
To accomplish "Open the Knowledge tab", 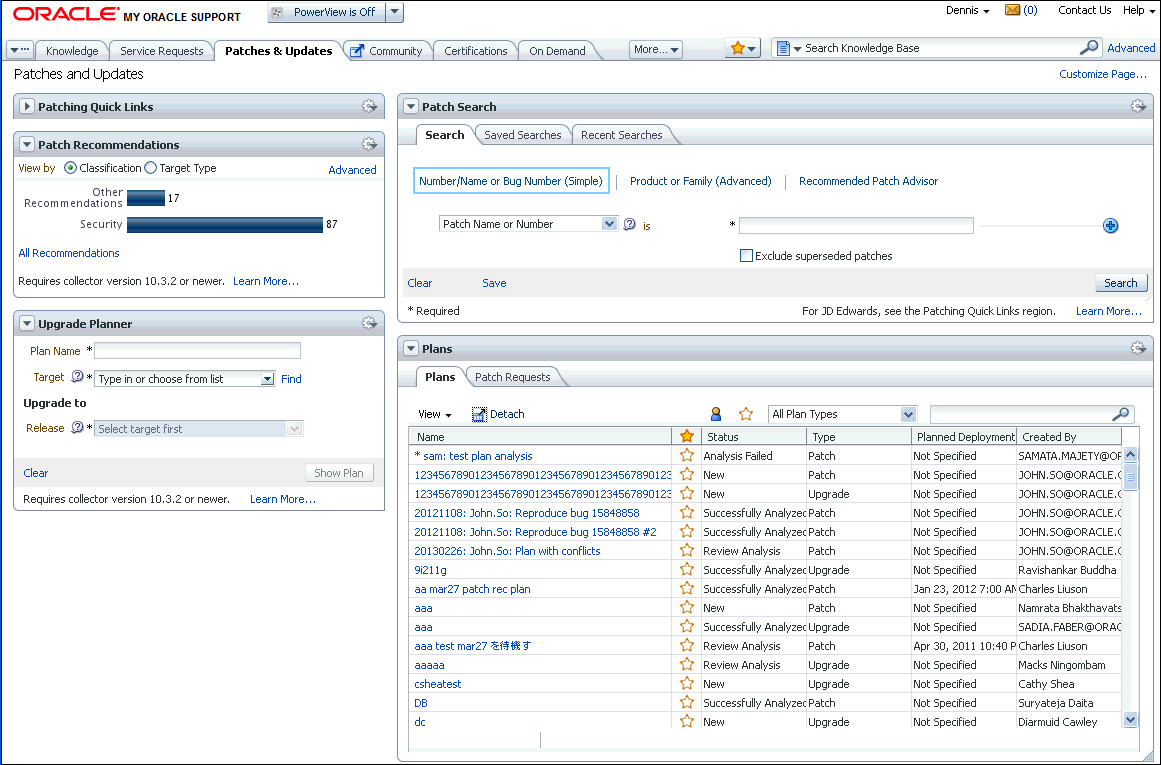I will (72, 51).
